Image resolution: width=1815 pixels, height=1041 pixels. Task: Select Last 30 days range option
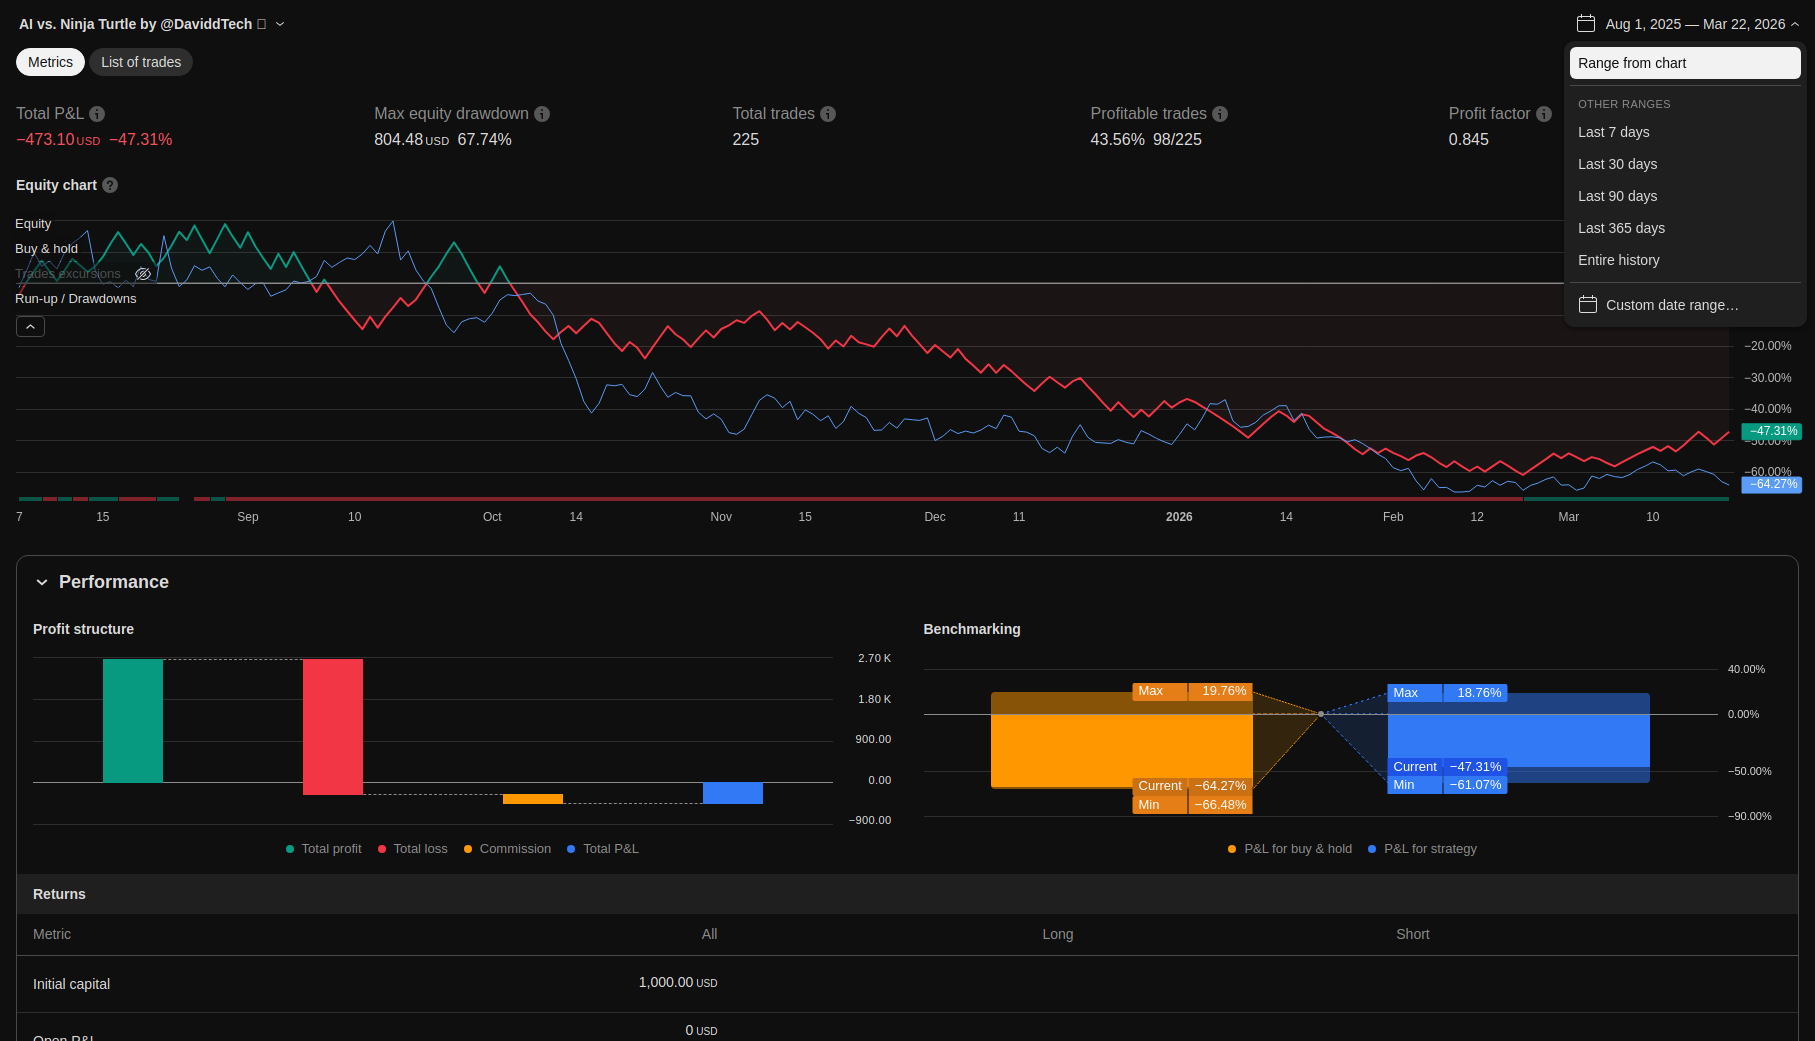1617,164
